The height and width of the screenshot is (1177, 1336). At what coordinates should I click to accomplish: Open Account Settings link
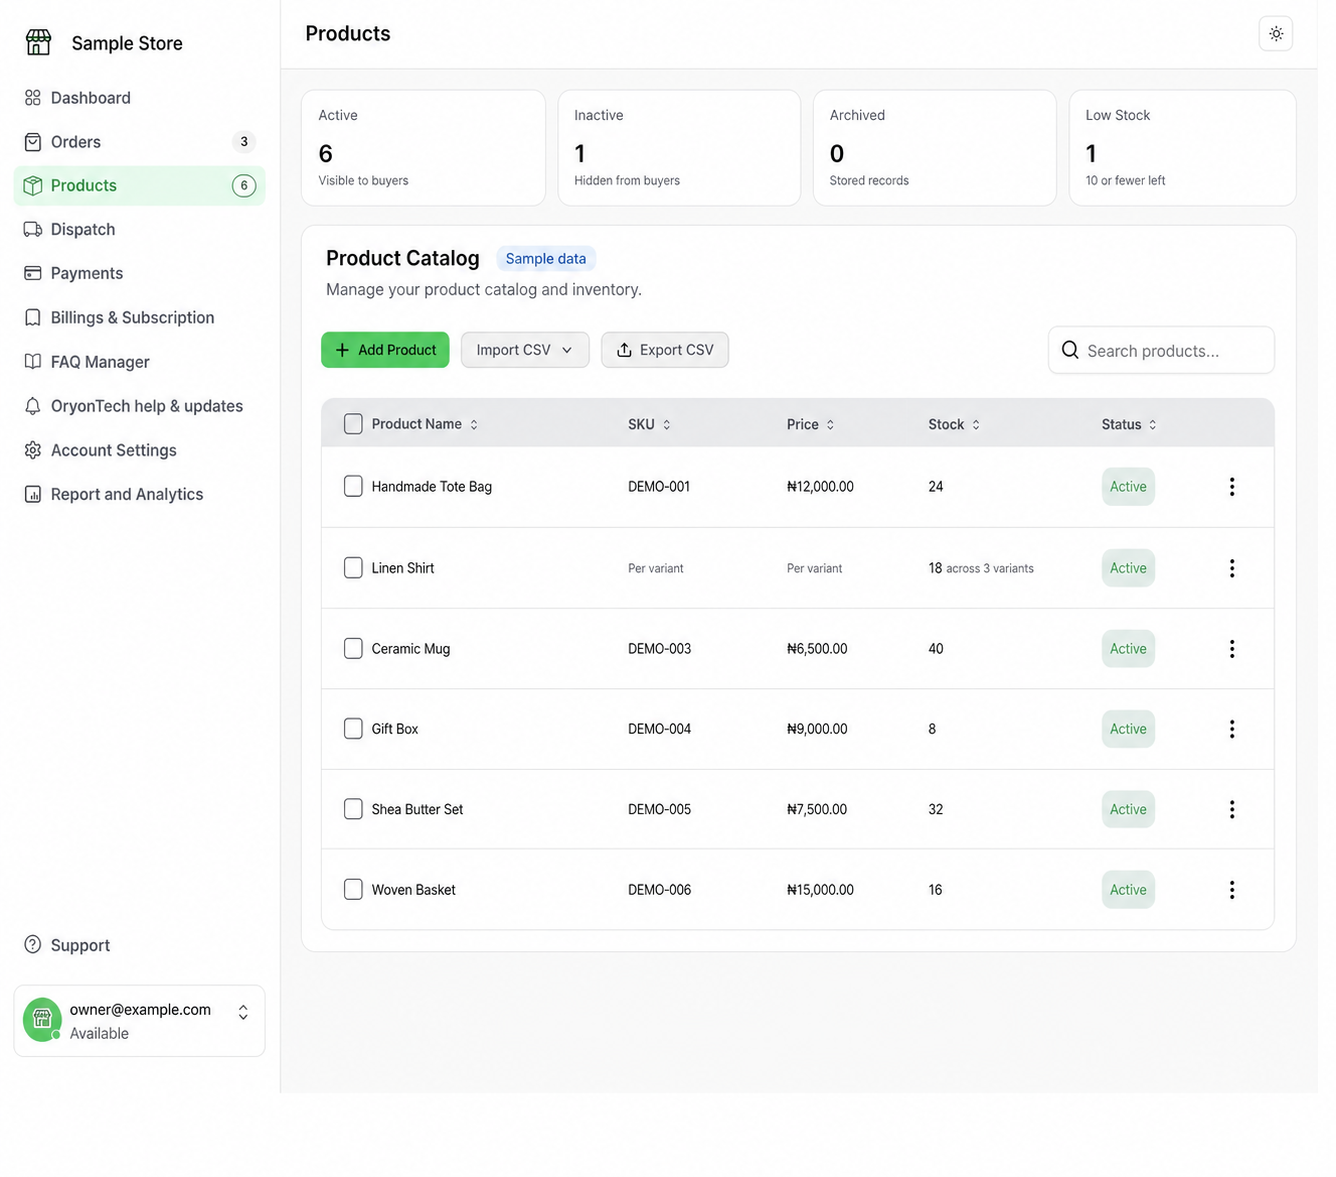coord(139,450)
